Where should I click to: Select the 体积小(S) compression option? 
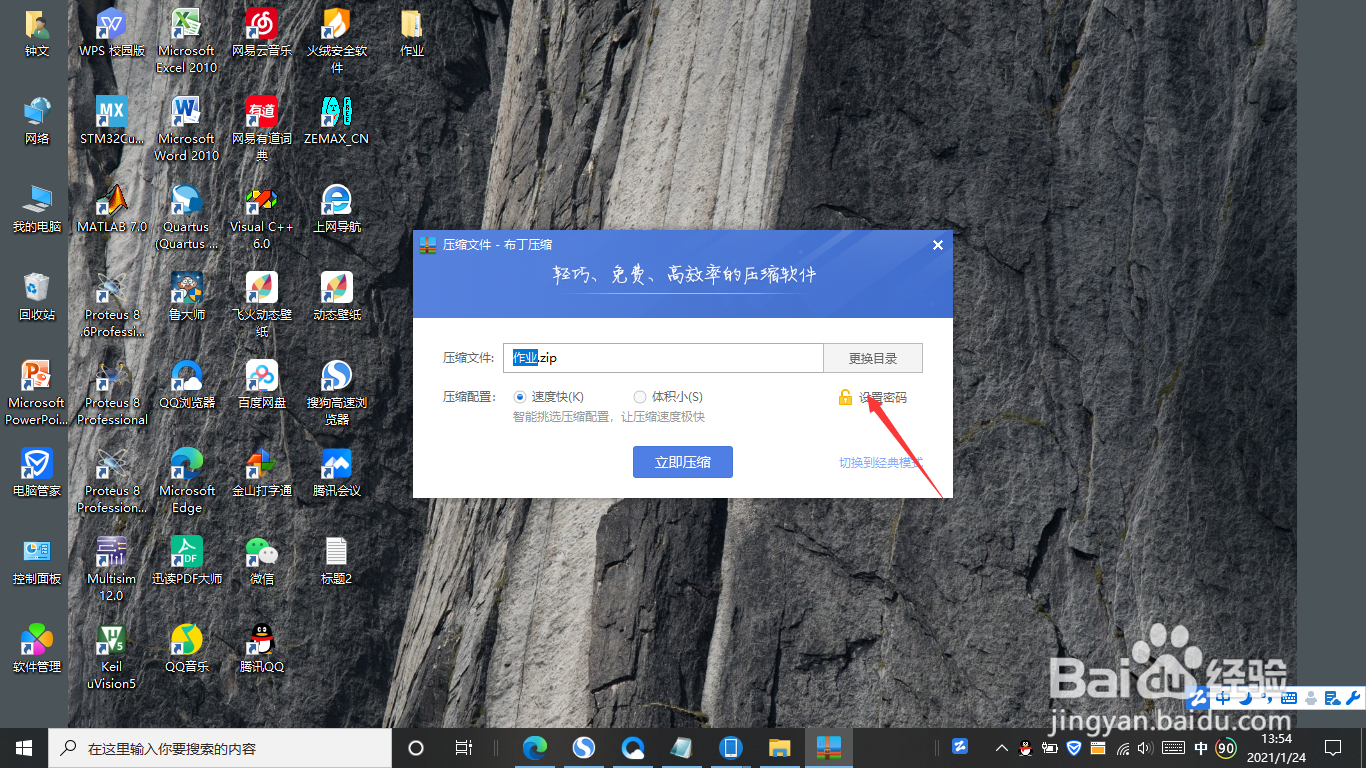click(x=668, y=397)
